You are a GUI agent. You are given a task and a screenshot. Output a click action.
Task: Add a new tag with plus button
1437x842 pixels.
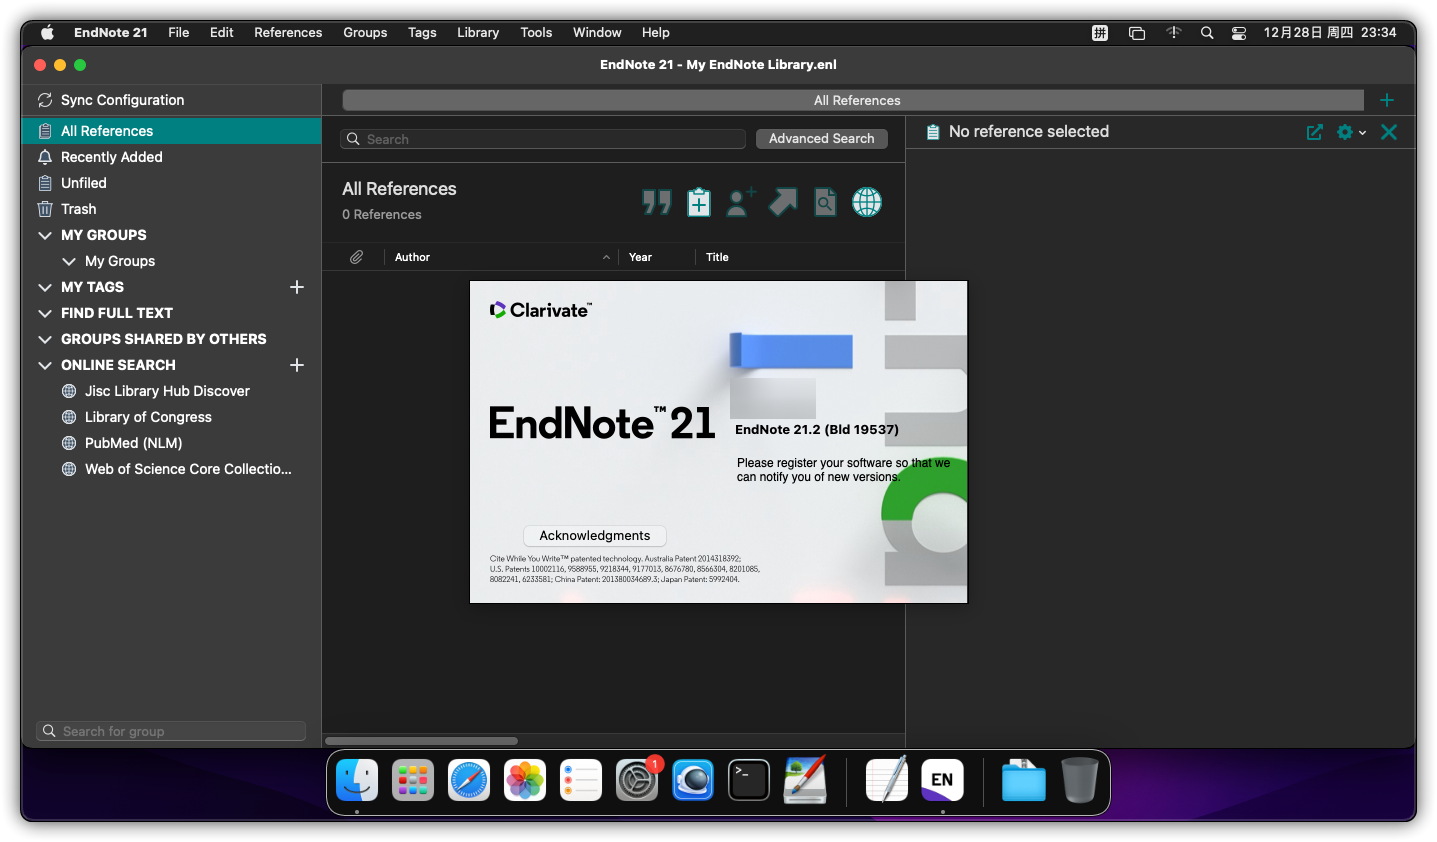(297, 287)
